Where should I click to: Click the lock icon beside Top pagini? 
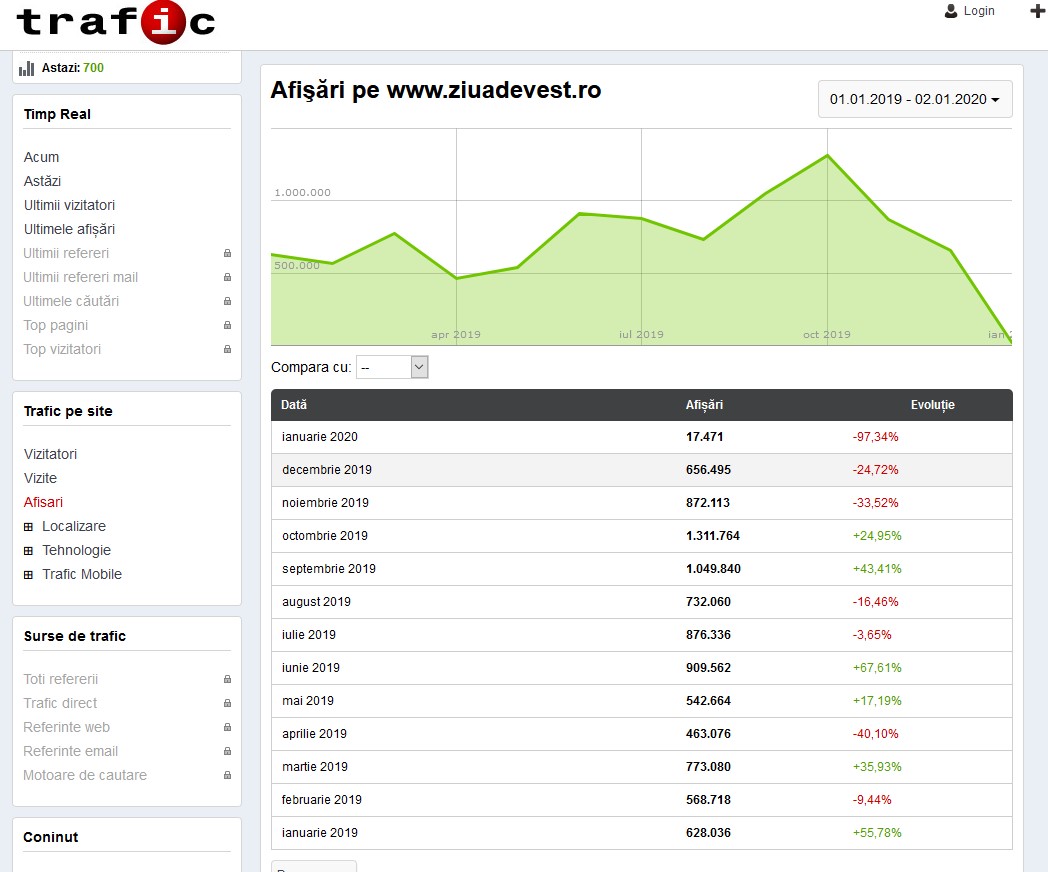(227, 325)
